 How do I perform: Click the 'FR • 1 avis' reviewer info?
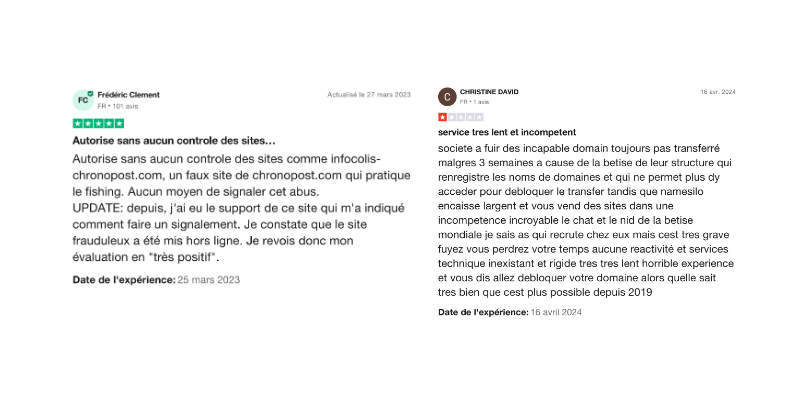[475, 102]
